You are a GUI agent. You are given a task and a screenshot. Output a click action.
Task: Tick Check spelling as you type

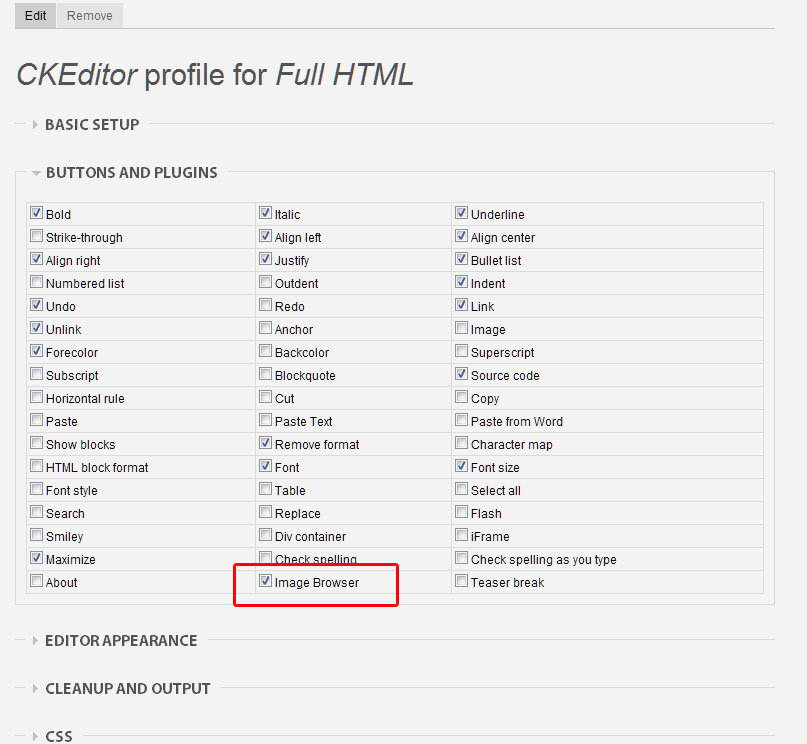pyautogui.click(x=462, y=558)
